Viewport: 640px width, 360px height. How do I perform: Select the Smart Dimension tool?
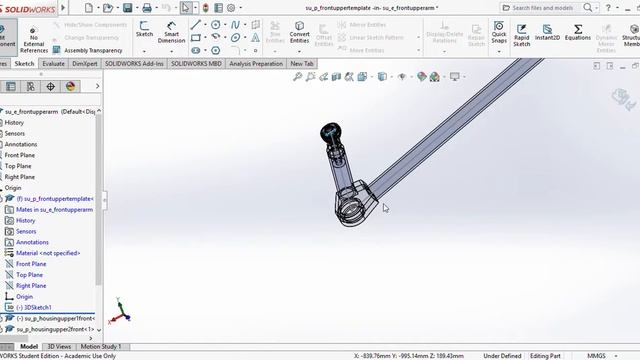coord(171,32)
